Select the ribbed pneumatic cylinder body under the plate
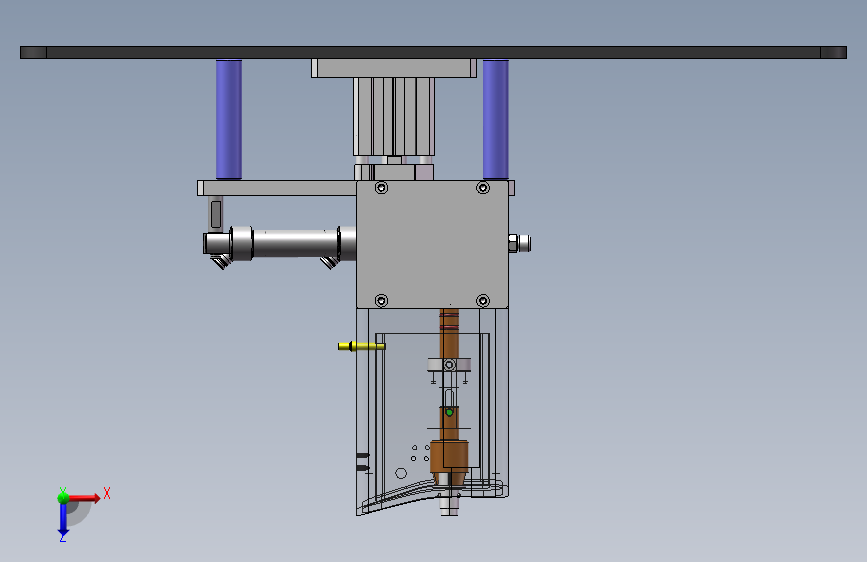Viewport: 867px width, 562px height. pyautogui.click(x=394, y=116)
